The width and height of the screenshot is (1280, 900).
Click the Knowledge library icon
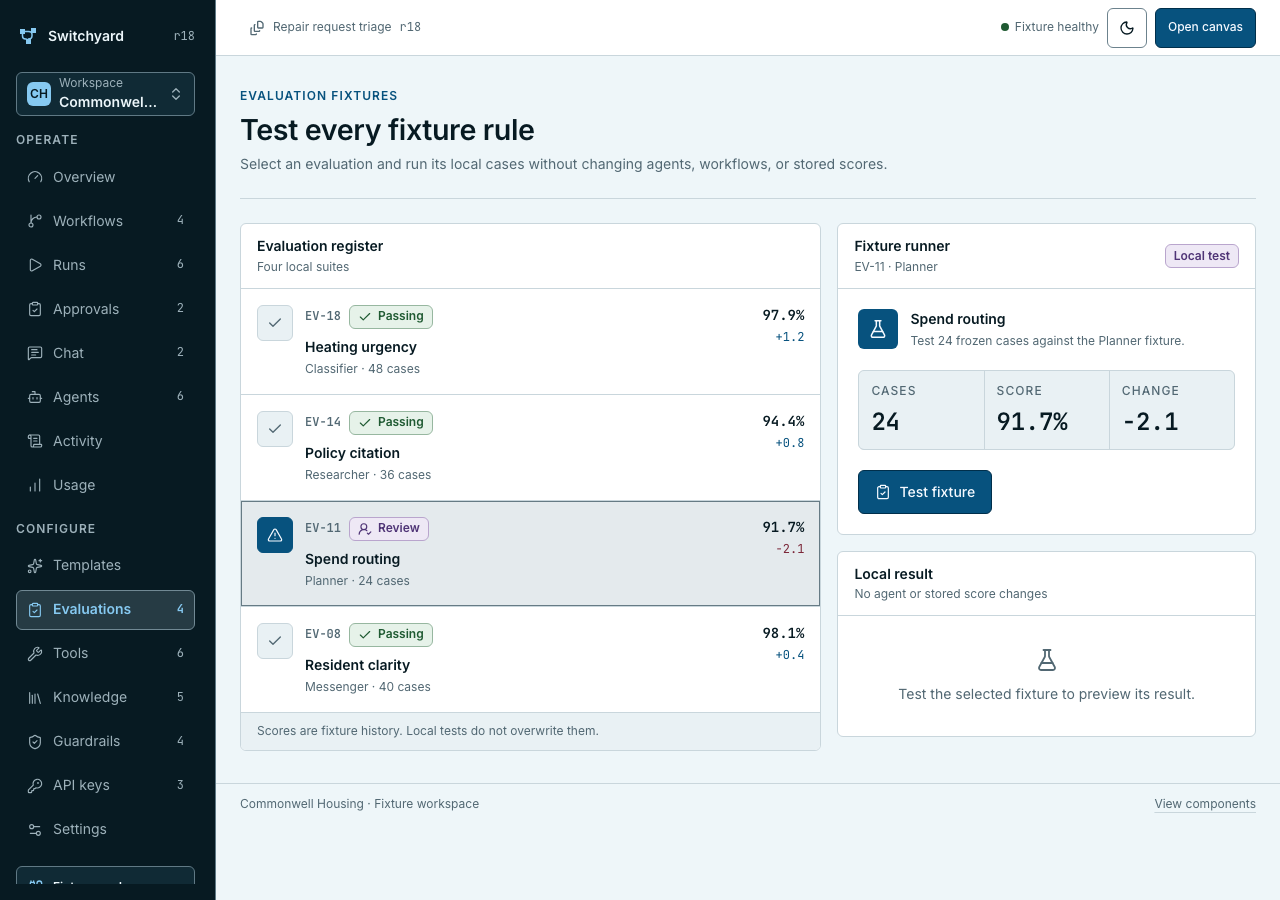click(35, 697)
